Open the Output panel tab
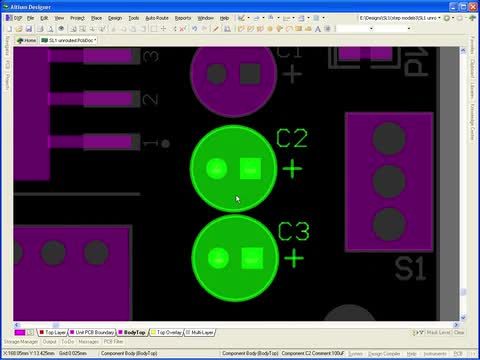This screenshot has width=480, height=360. [49, 342]
